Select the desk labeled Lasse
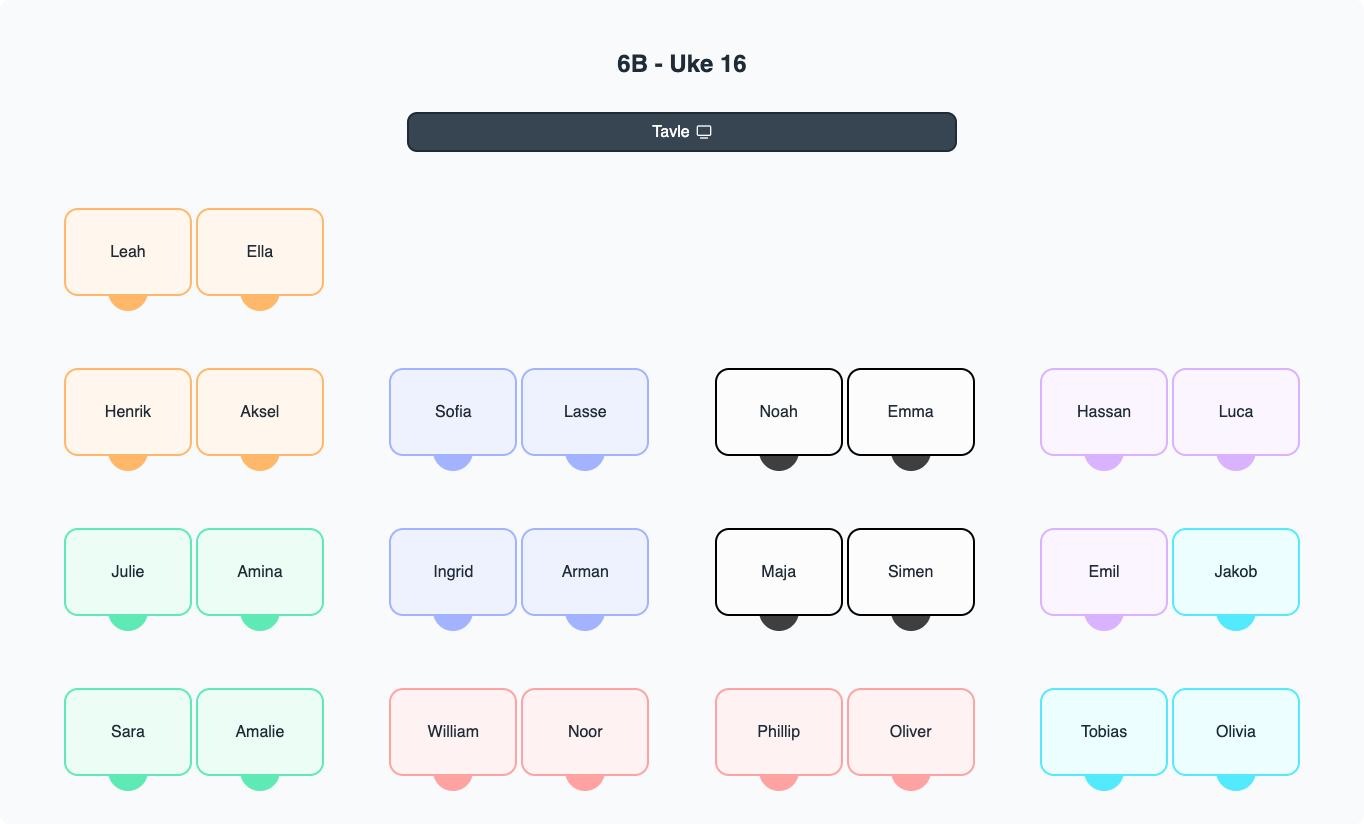 point(585,411)
